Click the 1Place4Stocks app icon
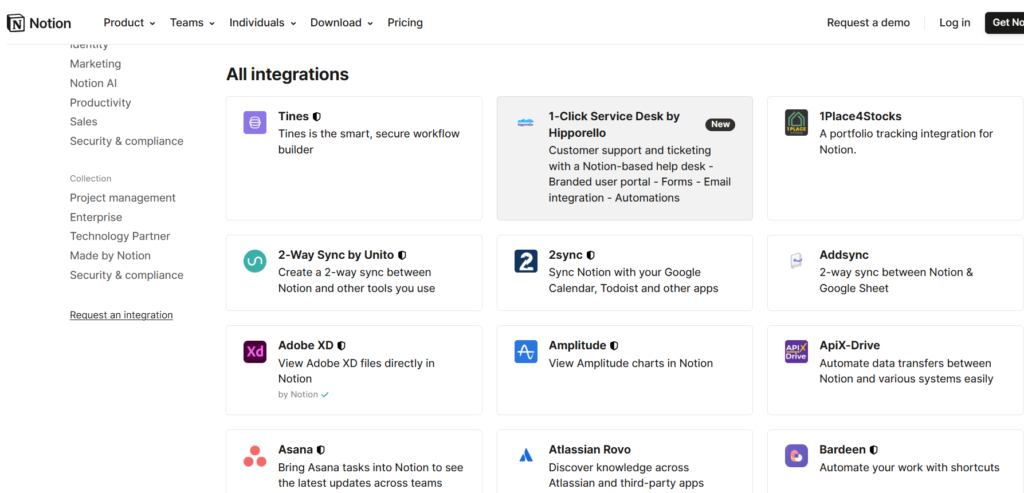The image size is (1024, 493). 796,122
